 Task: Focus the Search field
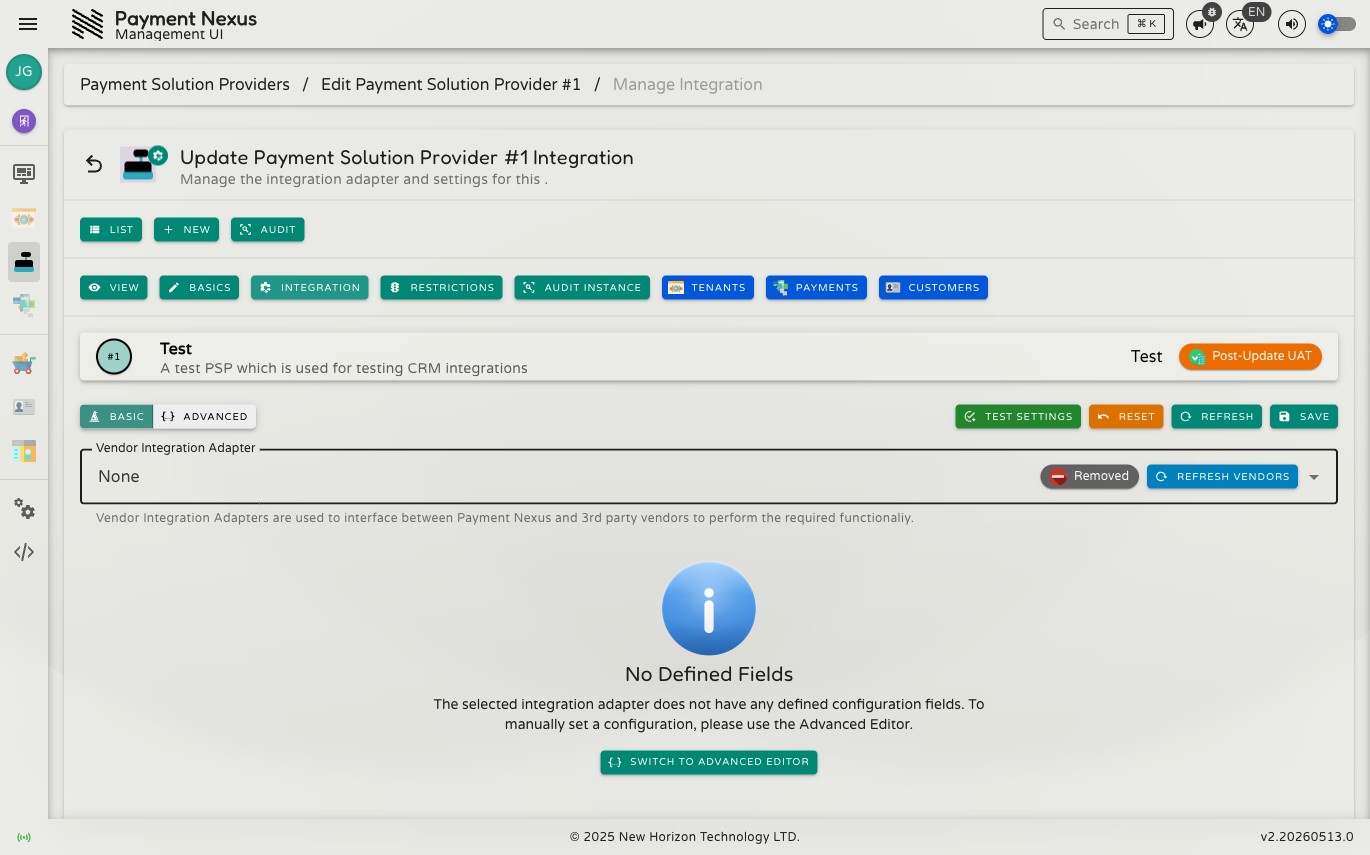[x=1108, y=24]
